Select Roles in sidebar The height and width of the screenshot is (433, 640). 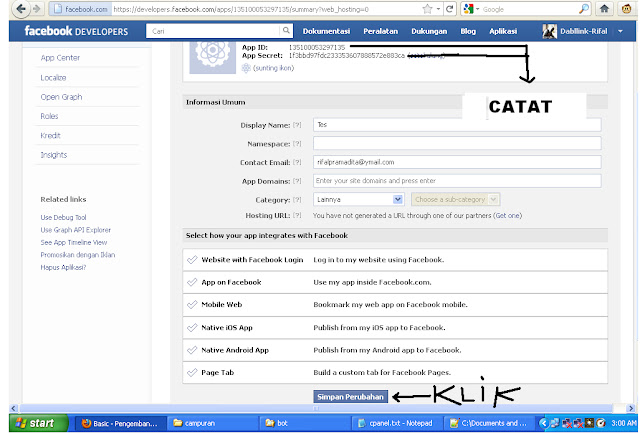point(49,116)
